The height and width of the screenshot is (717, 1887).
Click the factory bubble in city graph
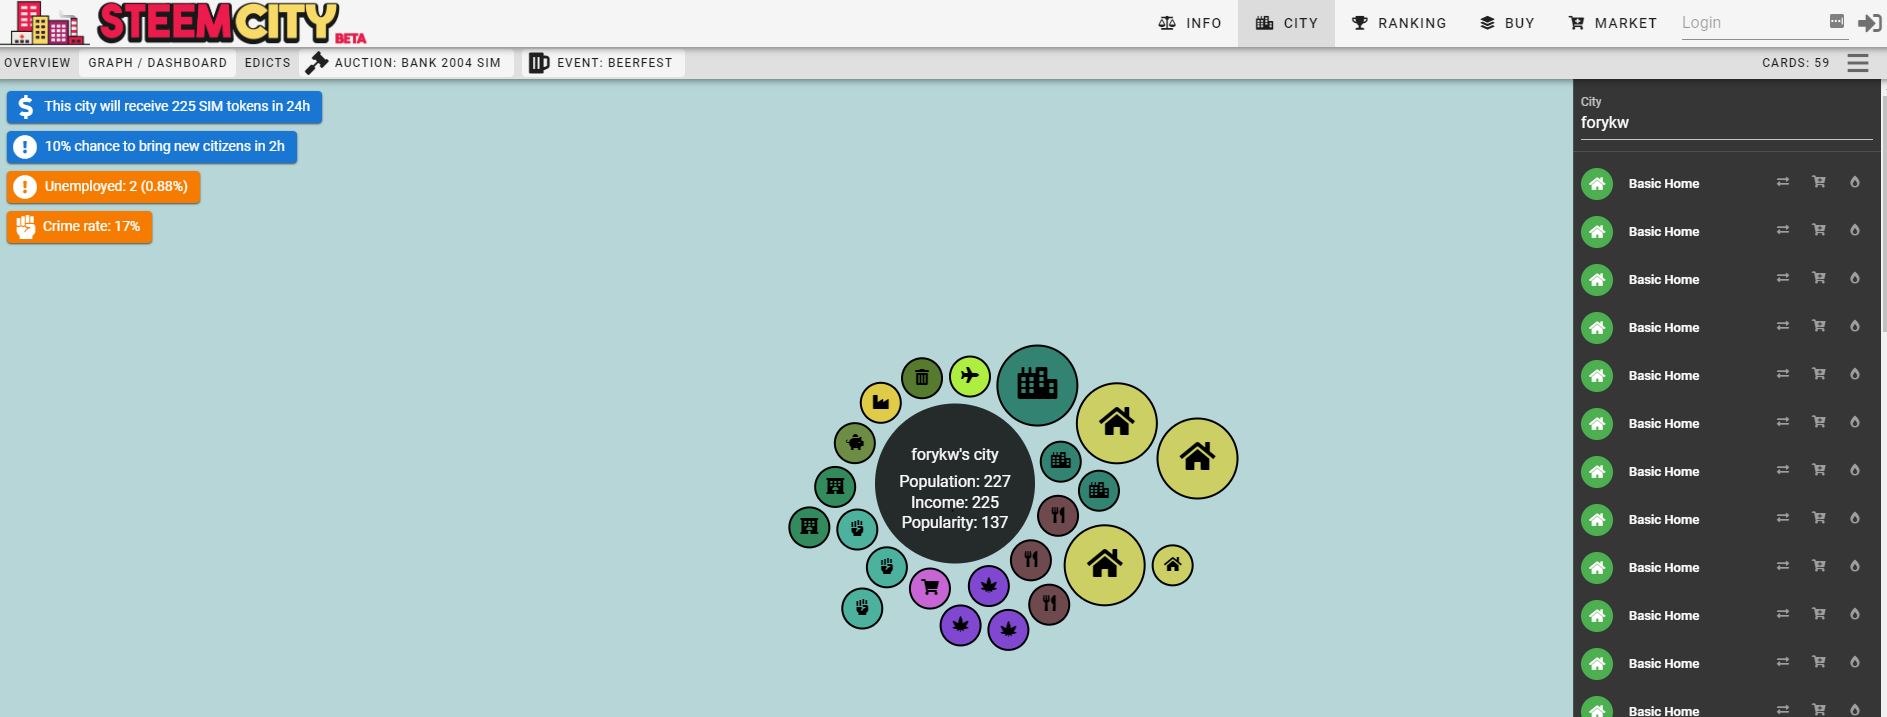880,403
